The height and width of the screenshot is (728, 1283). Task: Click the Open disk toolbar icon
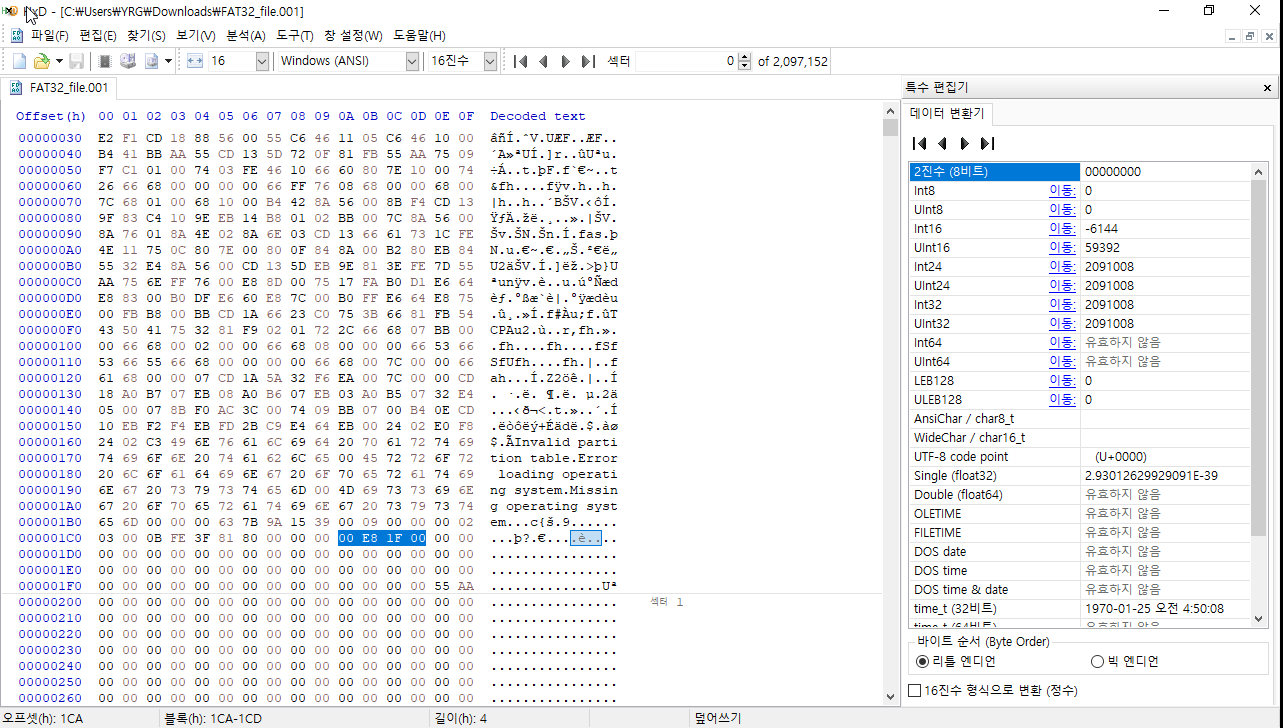pyautogui.click(x=128, y=61)
